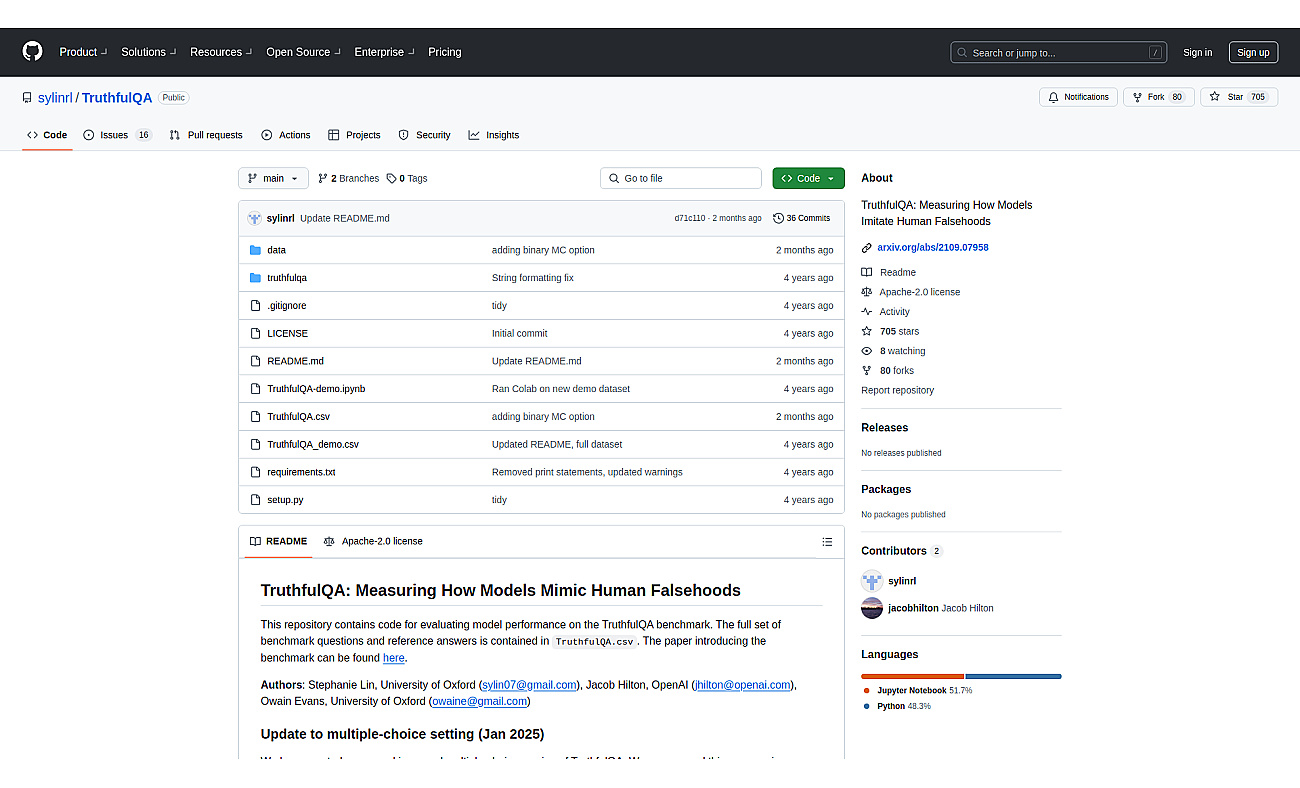This screenshot has width=1300, height=788.
Task: Switch to the Projects tab
Action: [x=354, y=135]
